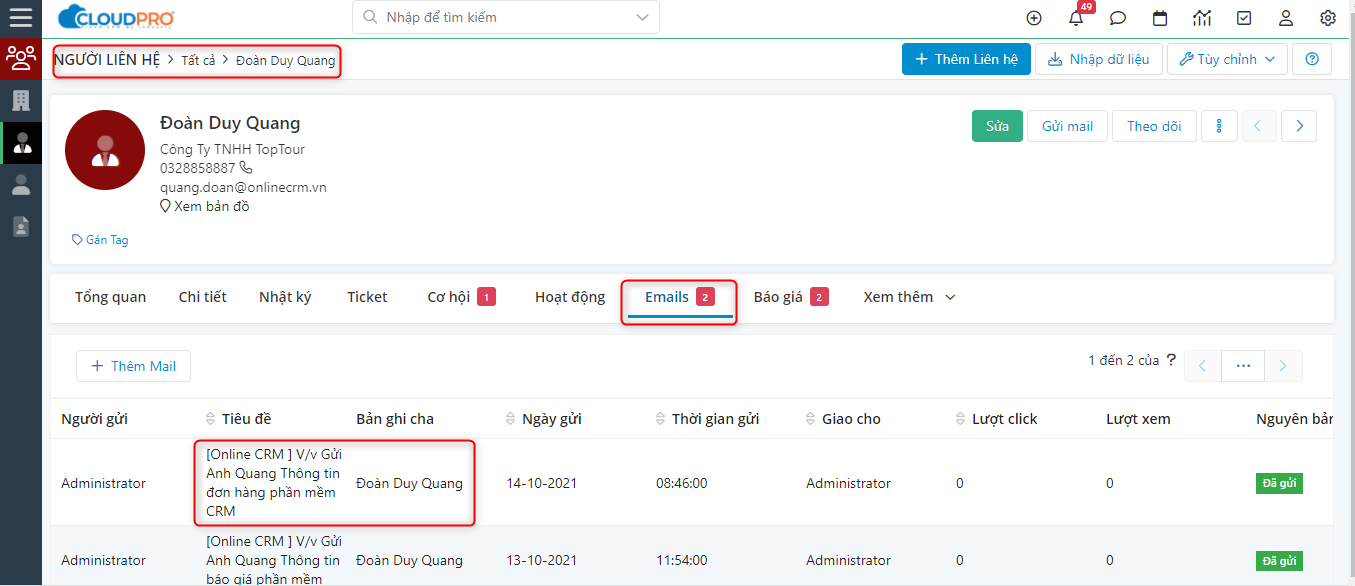Screen dimensions: 1355x586
Task: Open the calendar icon in top bar
Action: pos(1160,18)
